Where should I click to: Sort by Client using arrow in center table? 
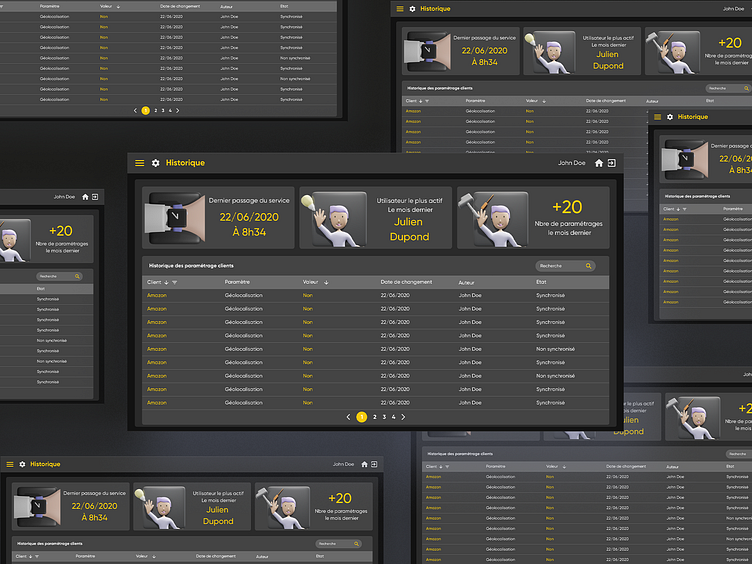[x=166, y=283]
